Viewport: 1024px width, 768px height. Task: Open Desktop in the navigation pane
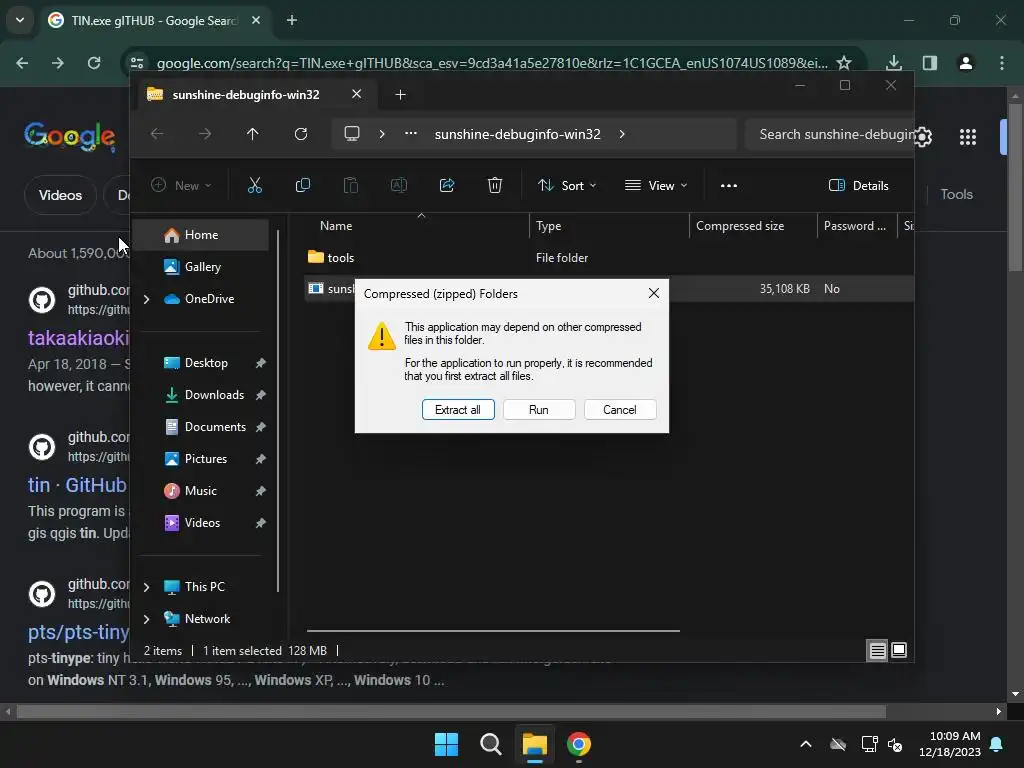tap(206, 362)
